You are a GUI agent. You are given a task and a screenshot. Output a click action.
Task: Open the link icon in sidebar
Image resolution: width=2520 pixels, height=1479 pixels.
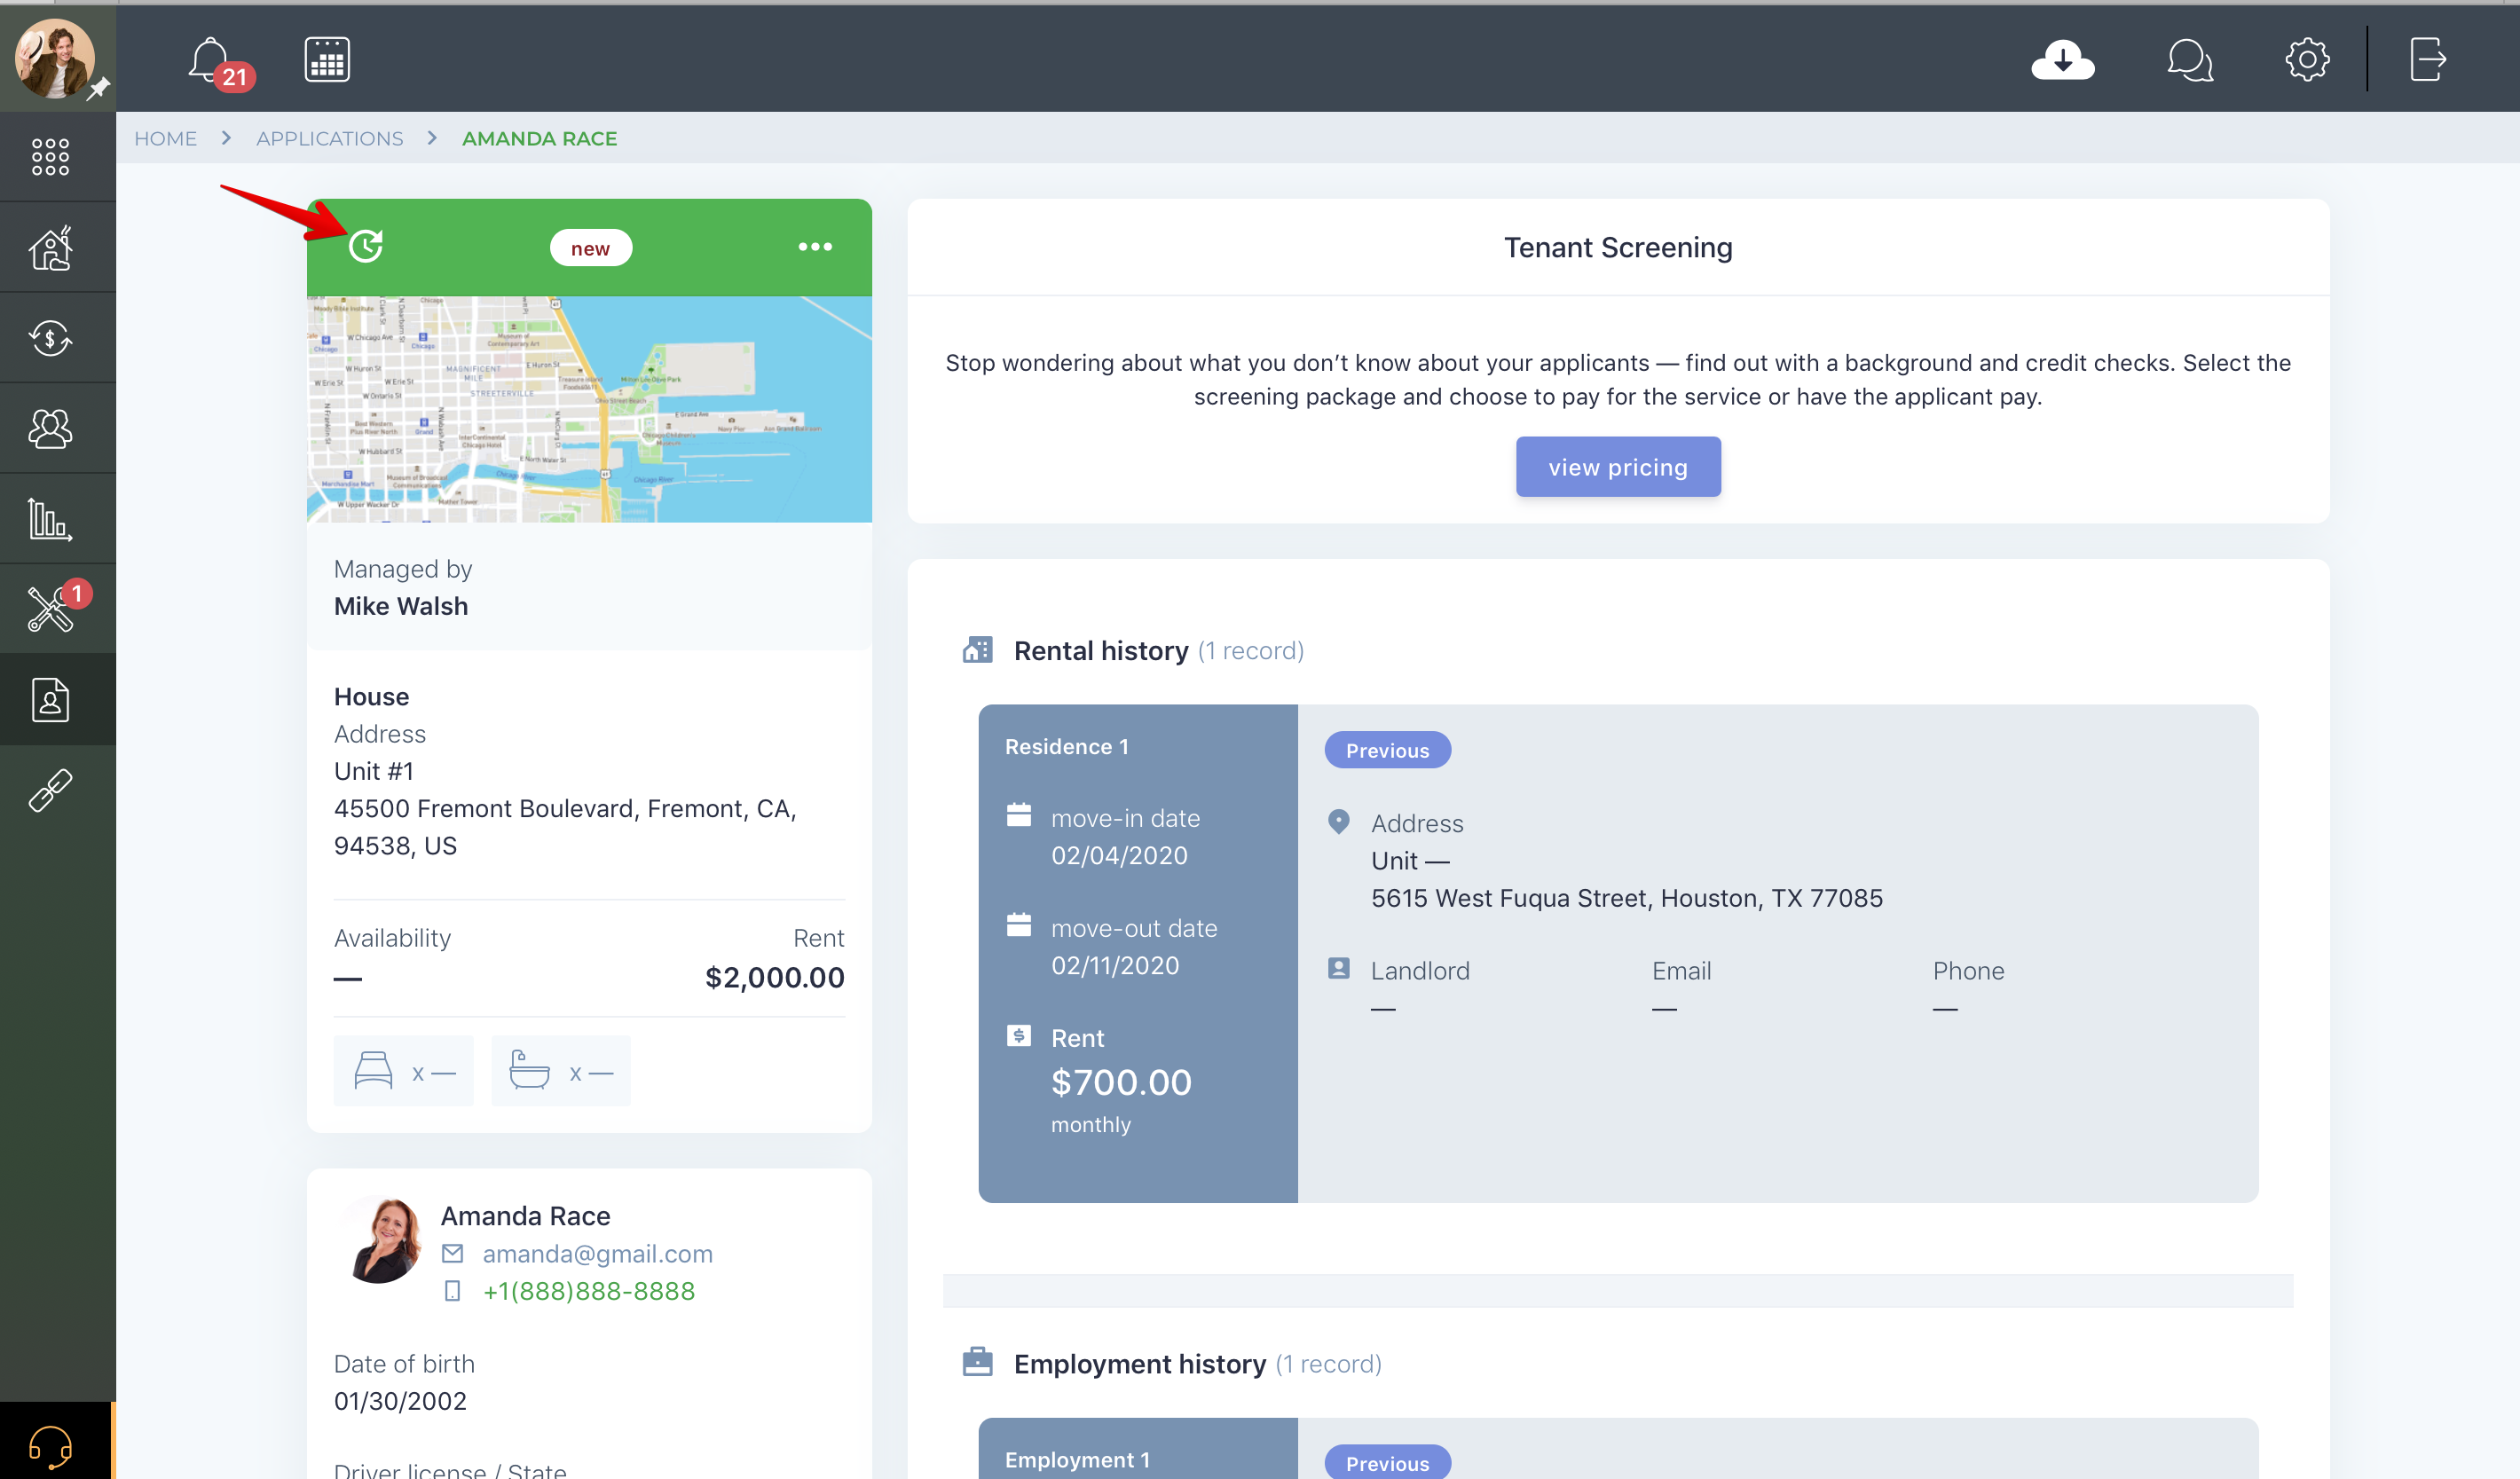point(51,790)
